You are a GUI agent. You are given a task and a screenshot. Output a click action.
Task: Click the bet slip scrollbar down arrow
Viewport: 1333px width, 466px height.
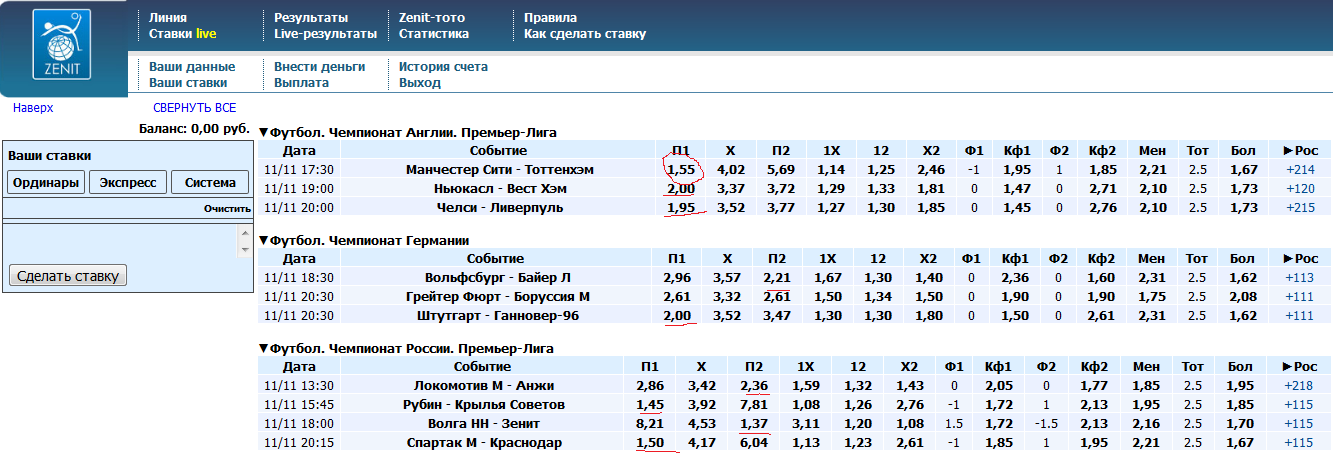click(x=244, y=248)
